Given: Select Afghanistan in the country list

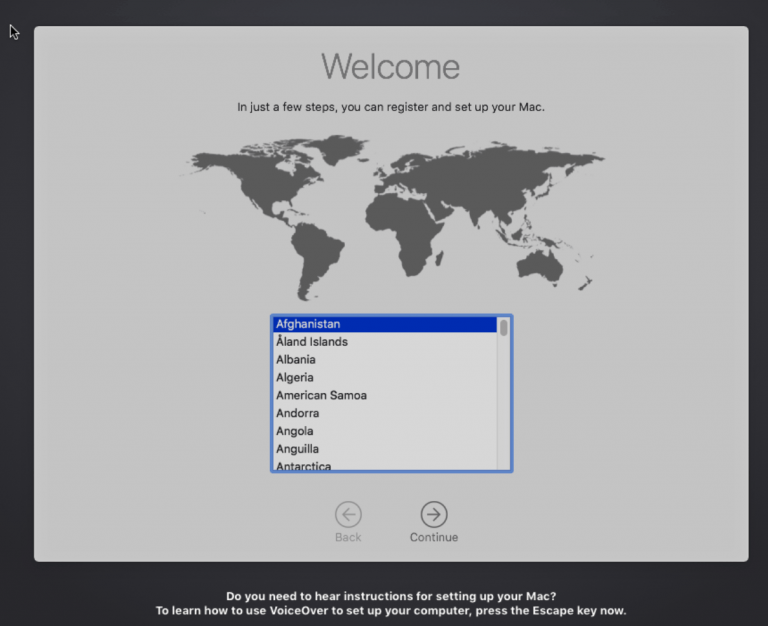Looking at the screenshot, I should (308, 324).
